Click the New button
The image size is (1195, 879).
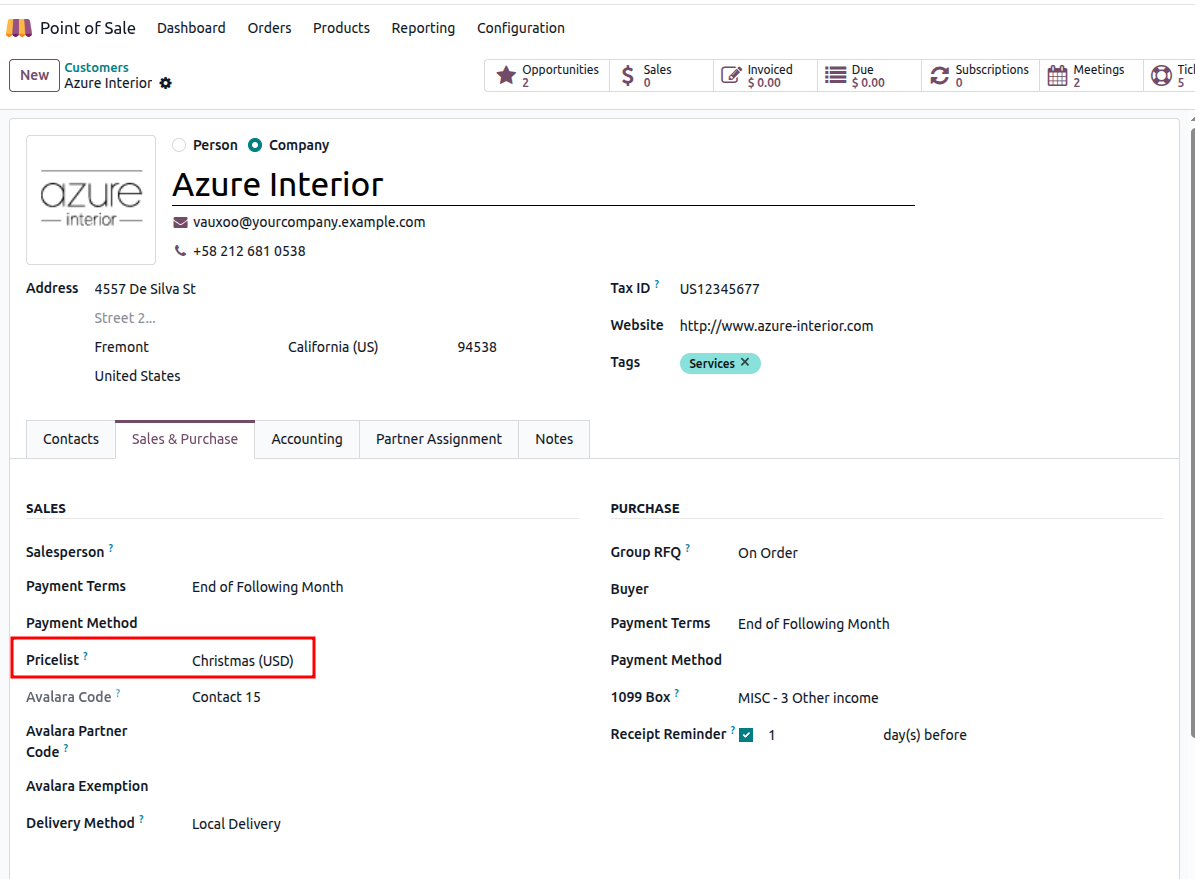(x=34, y=76)
